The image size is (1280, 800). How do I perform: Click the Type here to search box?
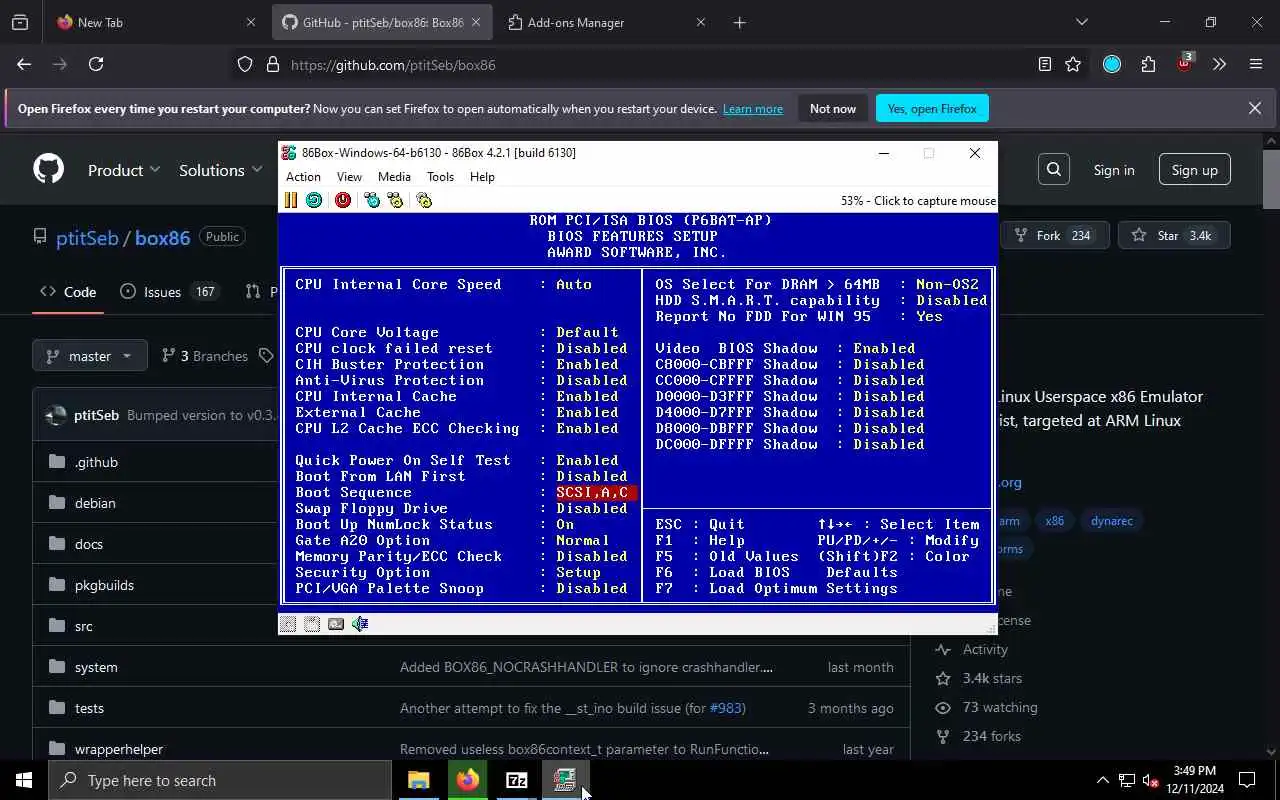pos(220,780)
